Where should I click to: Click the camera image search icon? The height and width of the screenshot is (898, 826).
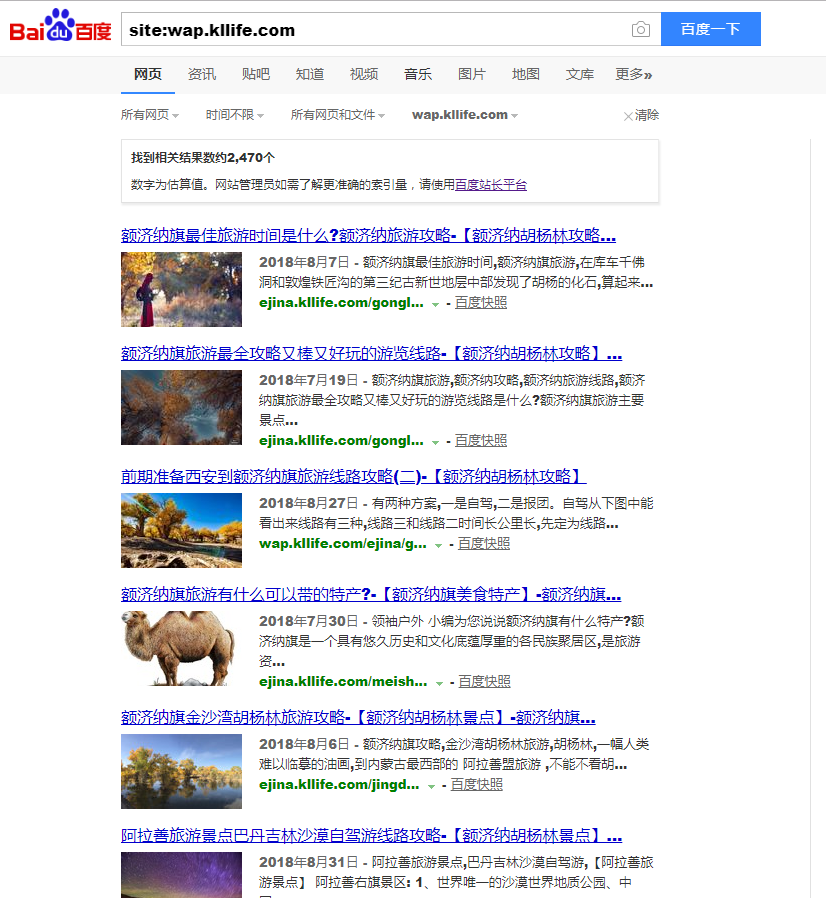pyautogui.click(x=641, y=30)
